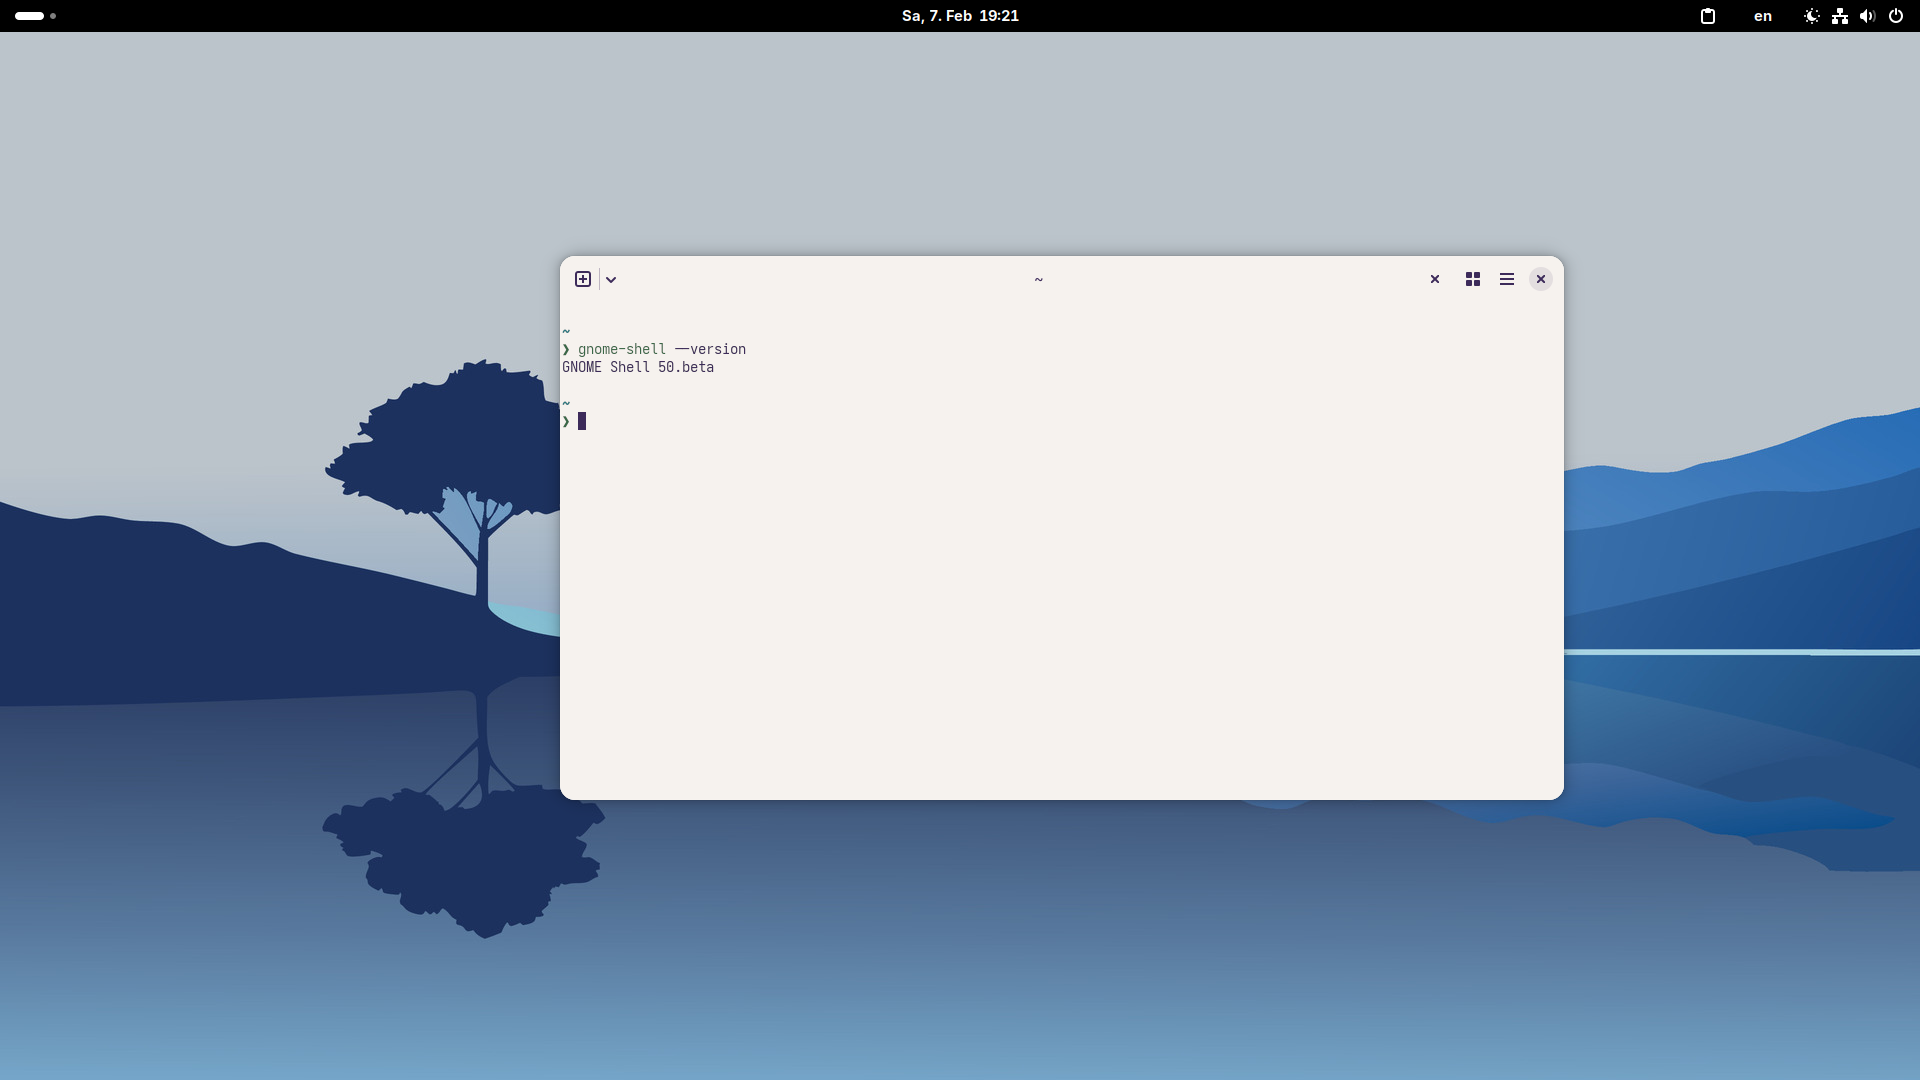Click the night light moon icon
Image resolution: width=1920 pixels, height=1080 pixels.
1811,16
